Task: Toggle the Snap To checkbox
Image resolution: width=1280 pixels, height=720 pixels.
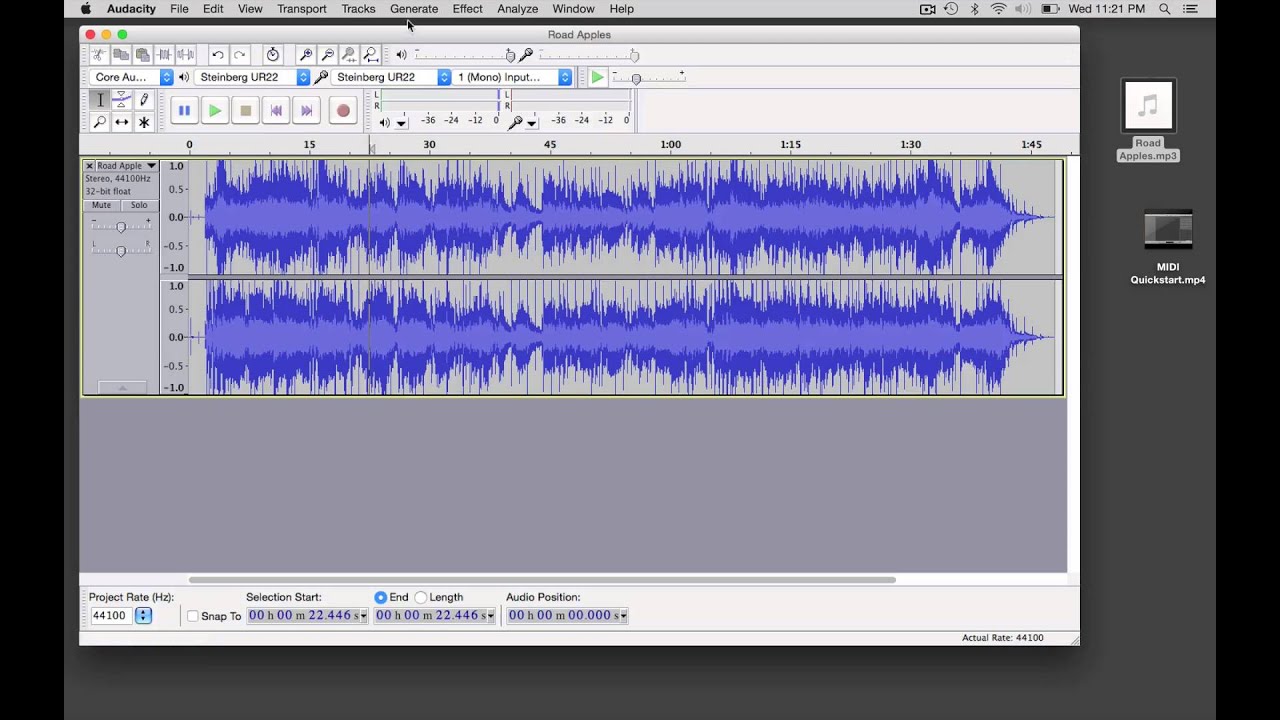Action: [x=193, y=616]
